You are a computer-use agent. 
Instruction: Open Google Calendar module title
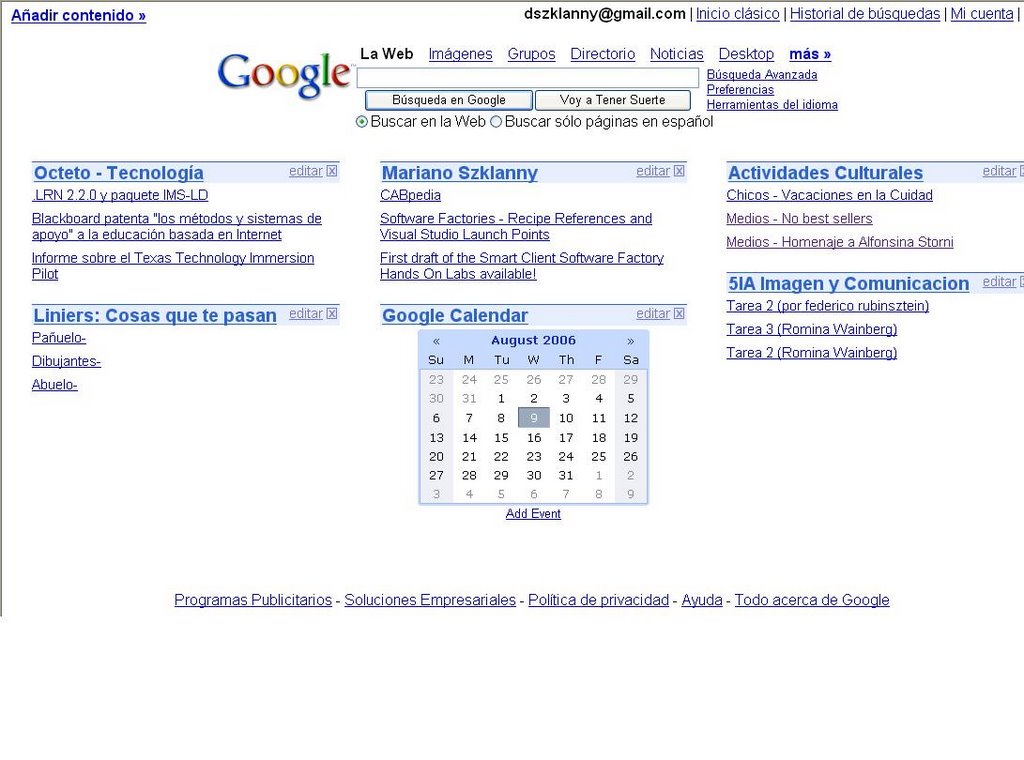455,316
